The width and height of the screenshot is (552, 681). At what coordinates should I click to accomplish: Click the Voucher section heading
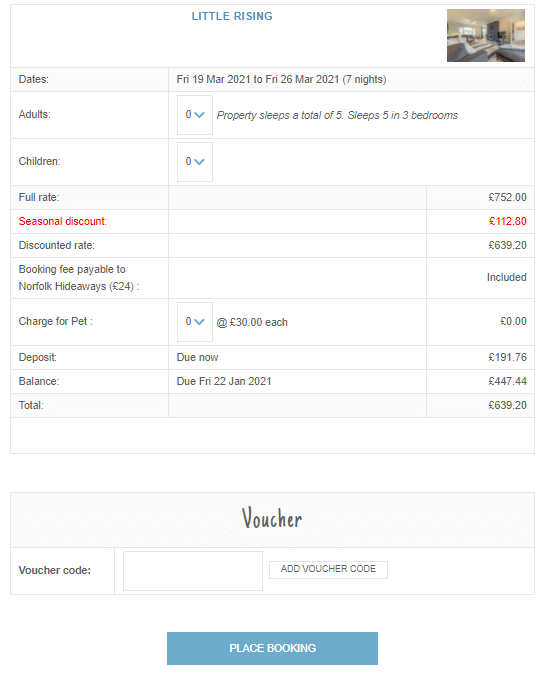[x=272, y=519]
